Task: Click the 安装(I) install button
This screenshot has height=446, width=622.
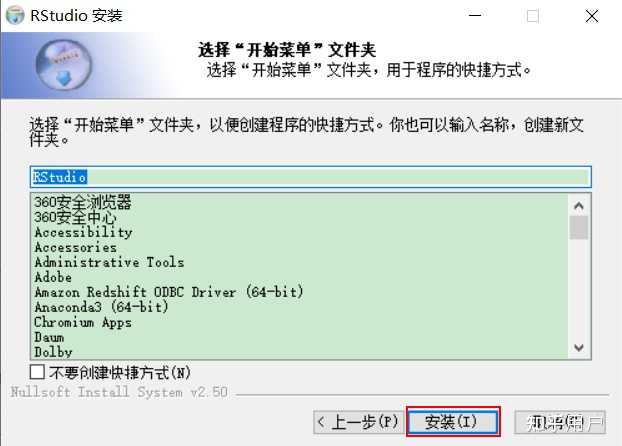Action: click(x=453, y=422)
